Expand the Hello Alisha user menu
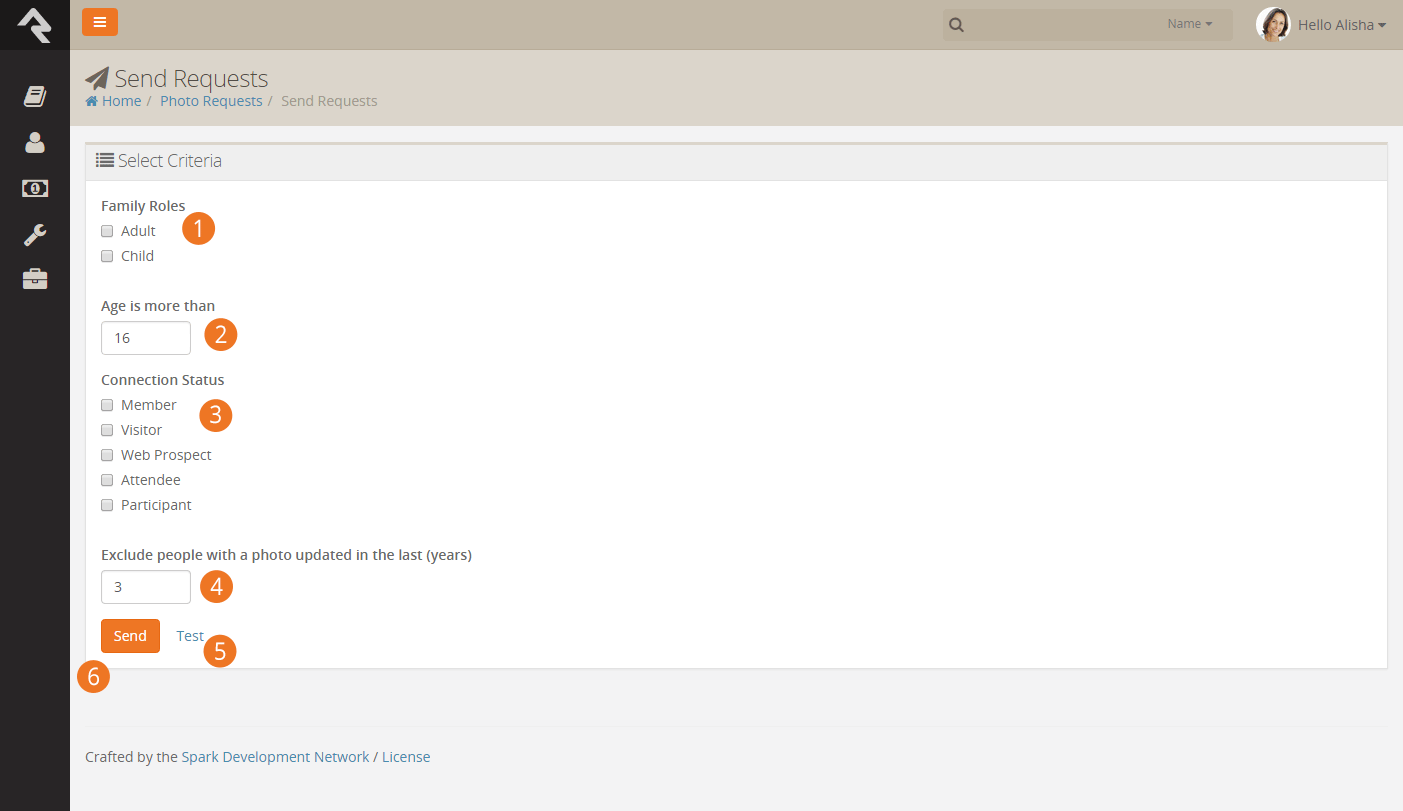The width and height of the screenshot is (1403, 811). [1342, 25]
